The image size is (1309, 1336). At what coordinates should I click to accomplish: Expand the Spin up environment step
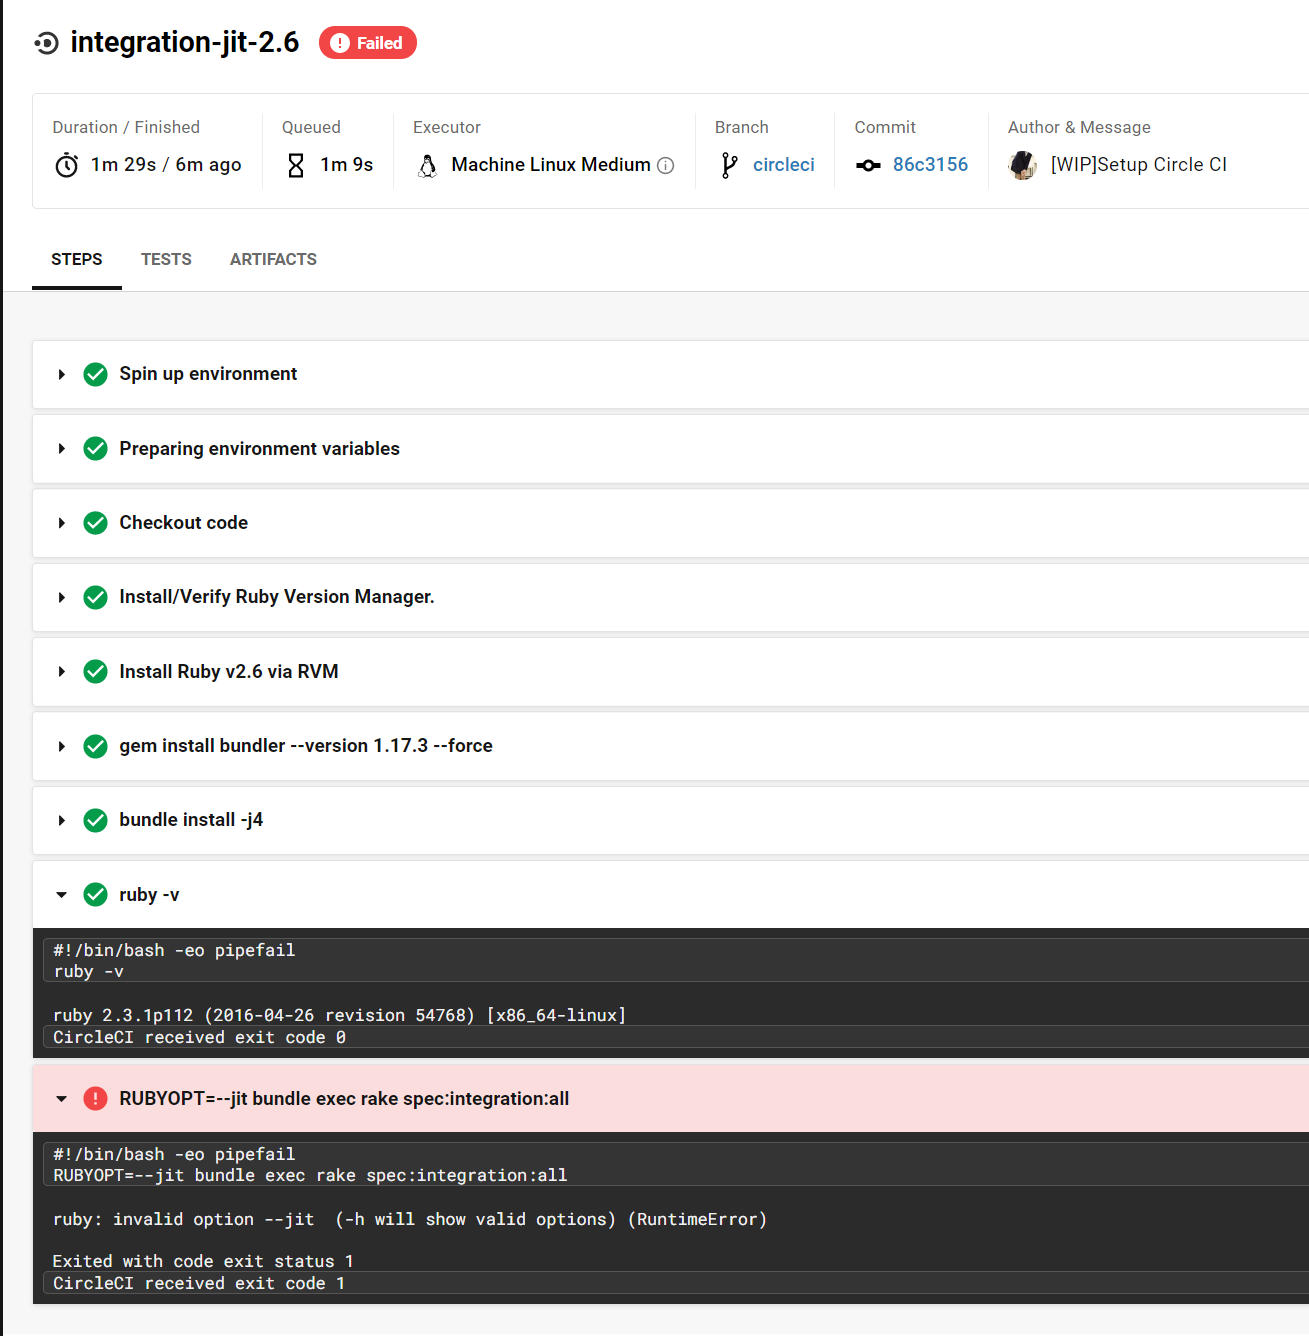(x=62, y=374)
